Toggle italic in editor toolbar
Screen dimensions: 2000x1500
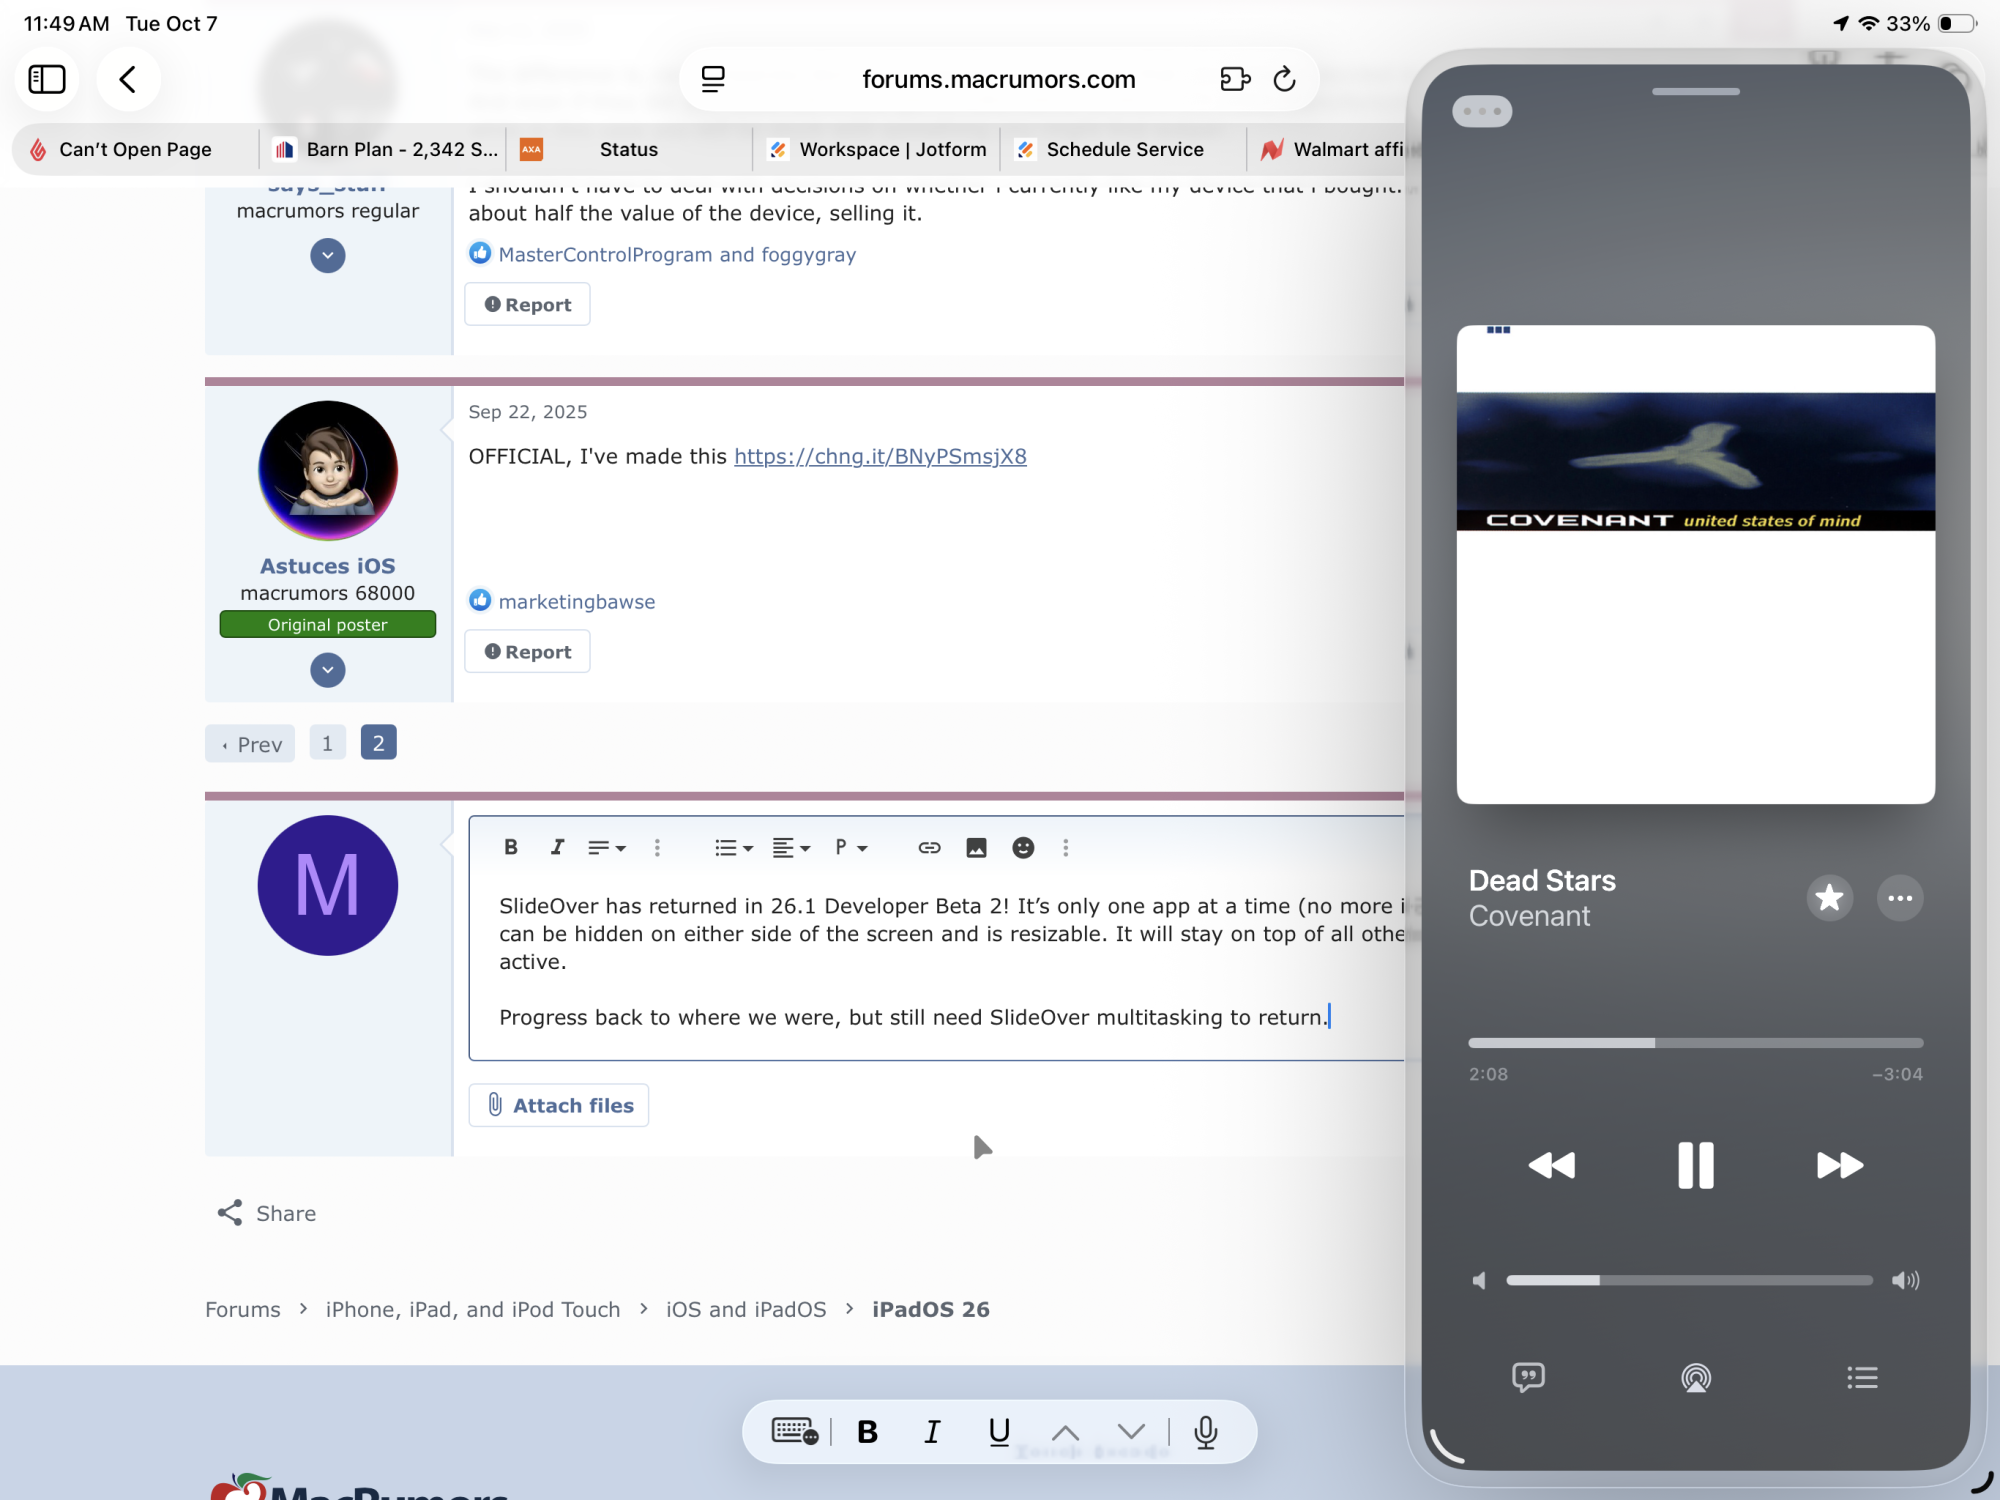click(557, 848)
